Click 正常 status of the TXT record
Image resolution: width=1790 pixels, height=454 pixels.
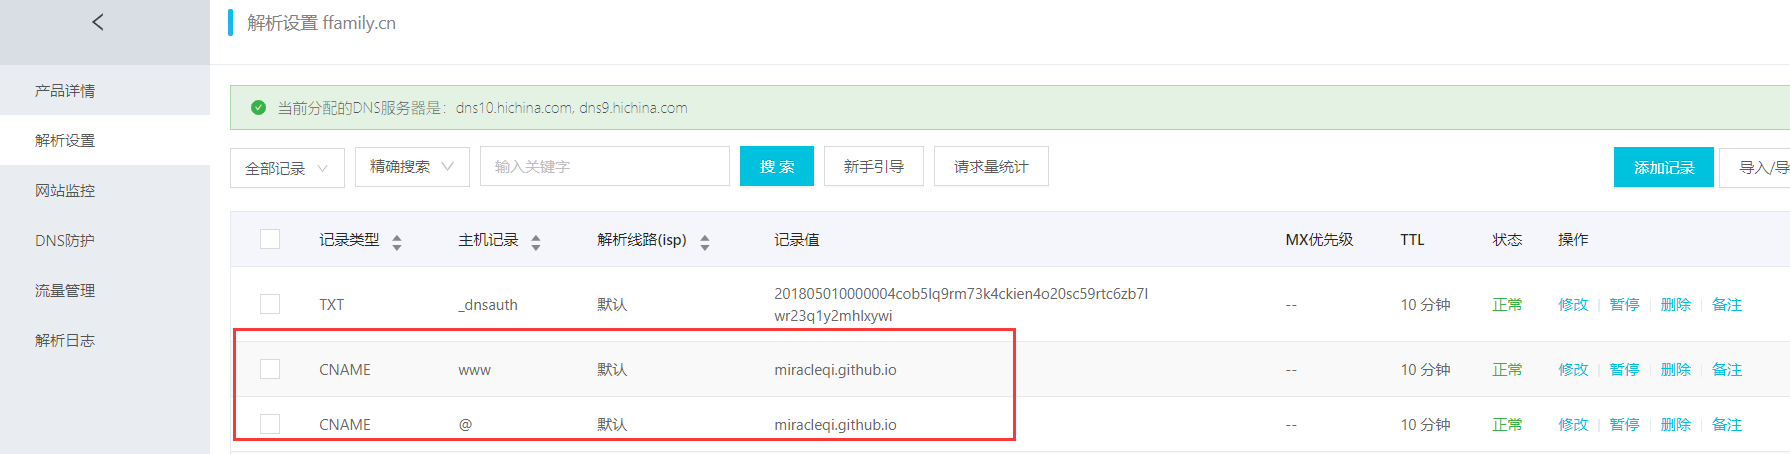coord(1507,305)
